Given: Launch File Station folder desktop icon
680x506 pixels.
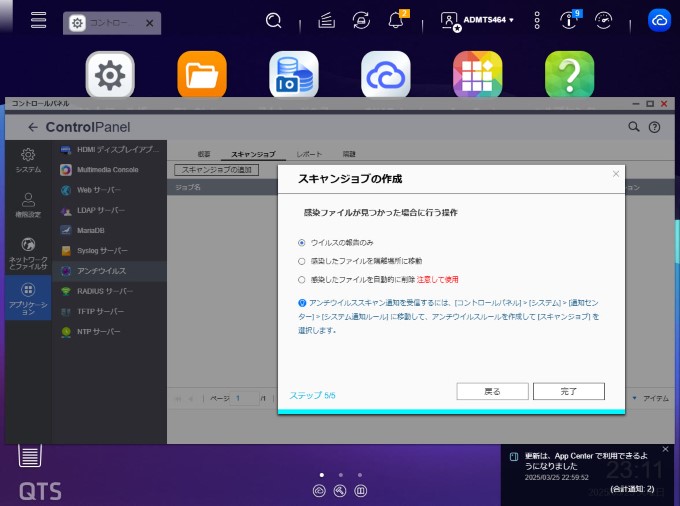Looking at the screenshot, I should click(x=202, y=75).
